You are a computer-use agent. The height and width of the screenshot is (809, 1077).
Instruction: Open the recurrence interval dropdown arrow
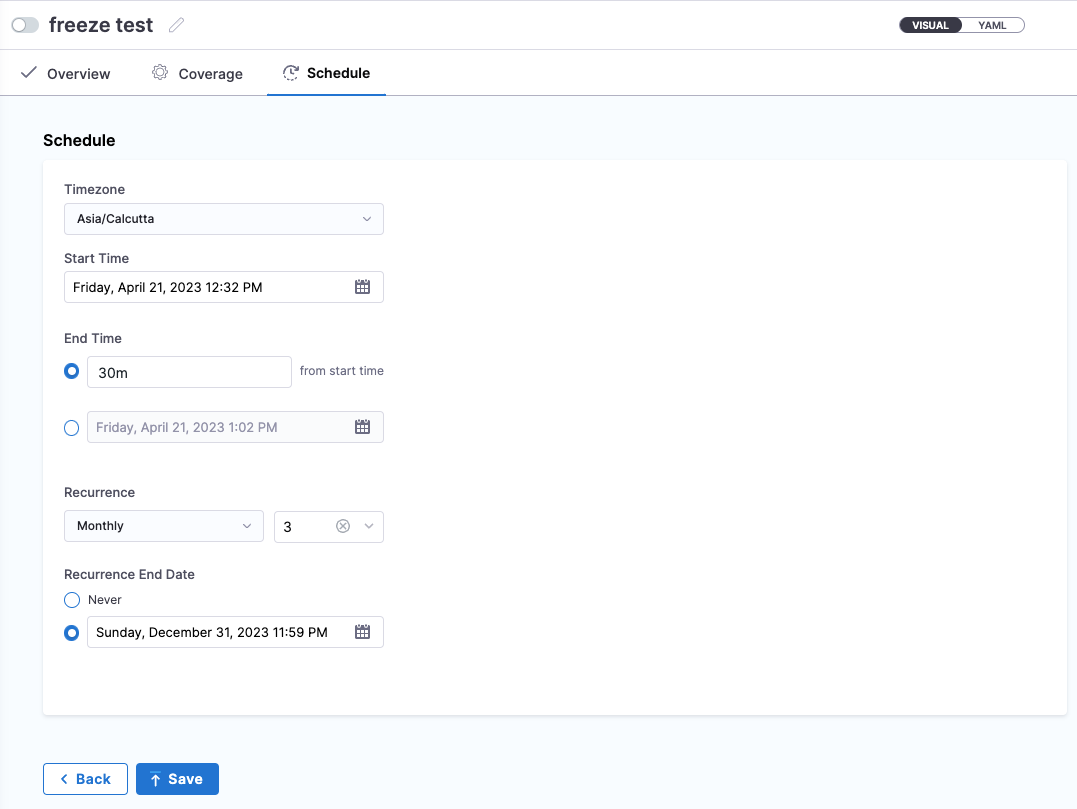click(x=369, y=526)
